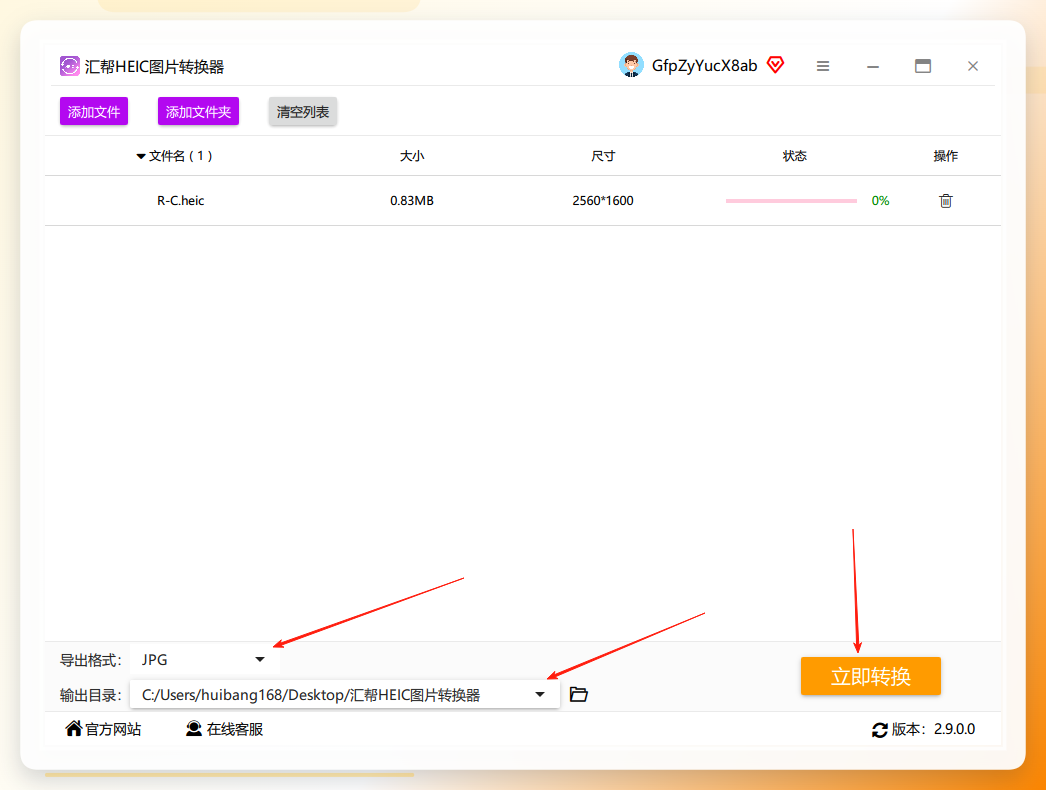Click the customer service headset icon

click(x=193, y=729)
